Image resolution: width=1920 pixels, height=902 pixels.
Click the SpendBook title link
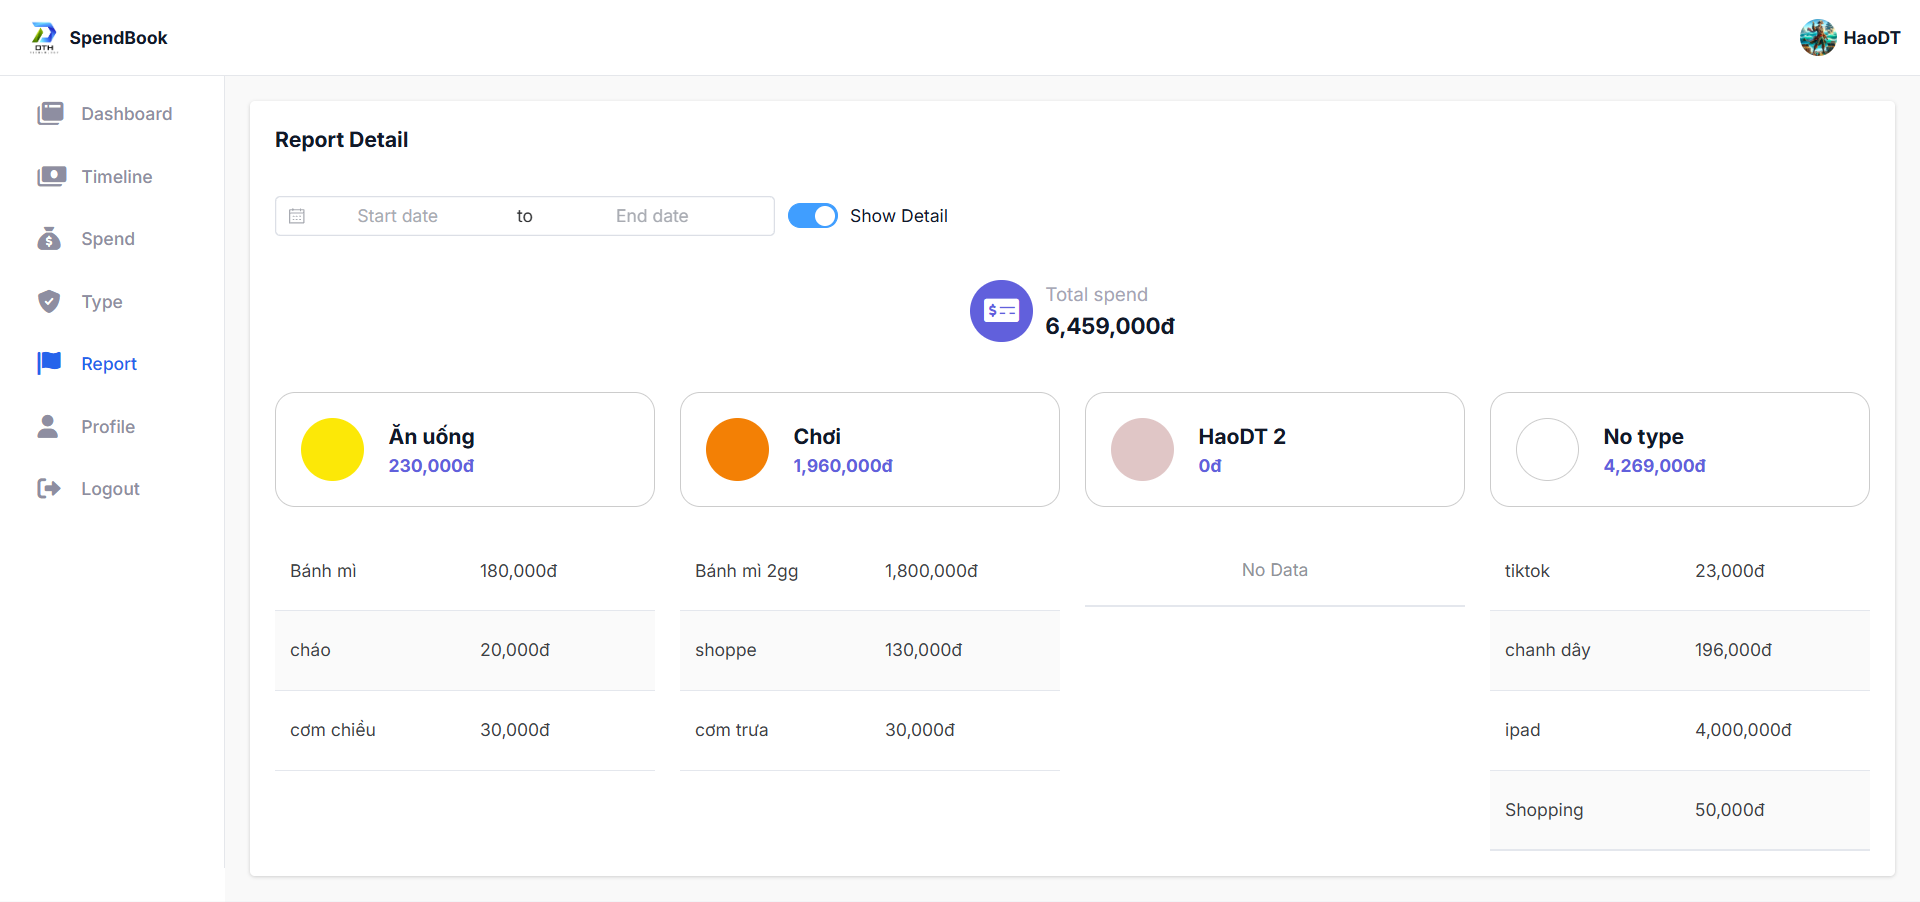118,37
